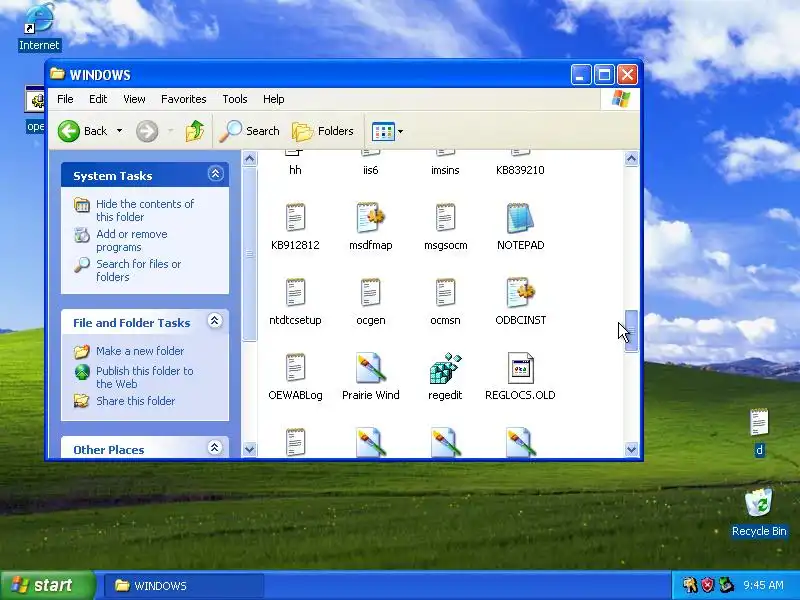Select the OEWABLog file
The height and width of the screenshot is (600, 800).
tap(295, 368)
